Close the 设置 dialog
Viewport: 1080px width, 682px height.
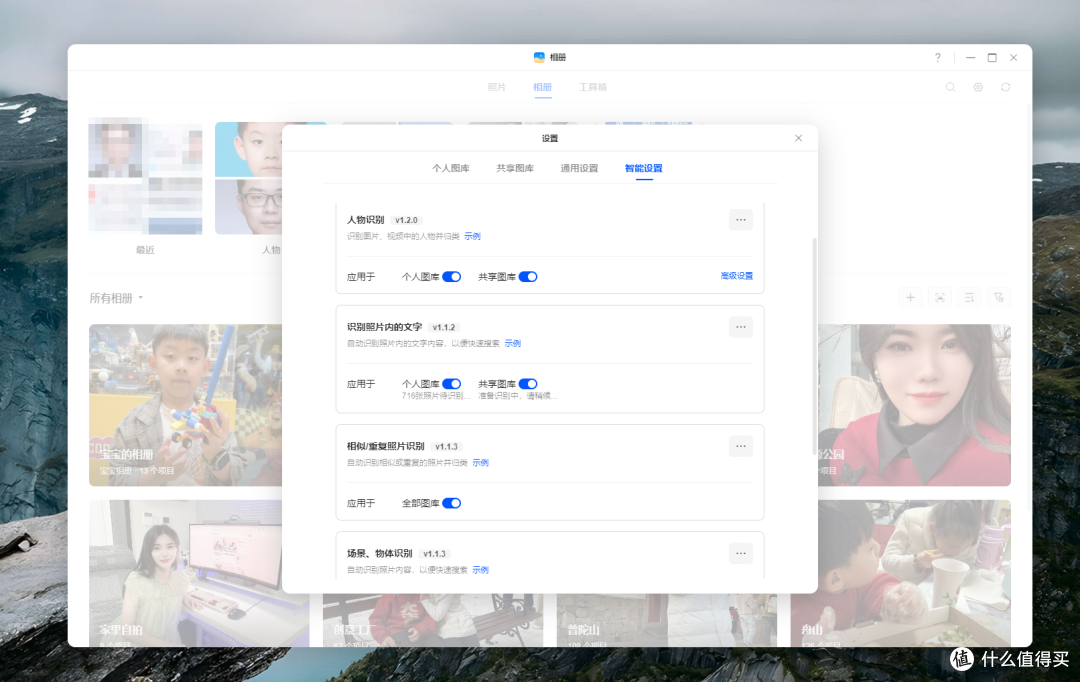click(x=798, y=138)
